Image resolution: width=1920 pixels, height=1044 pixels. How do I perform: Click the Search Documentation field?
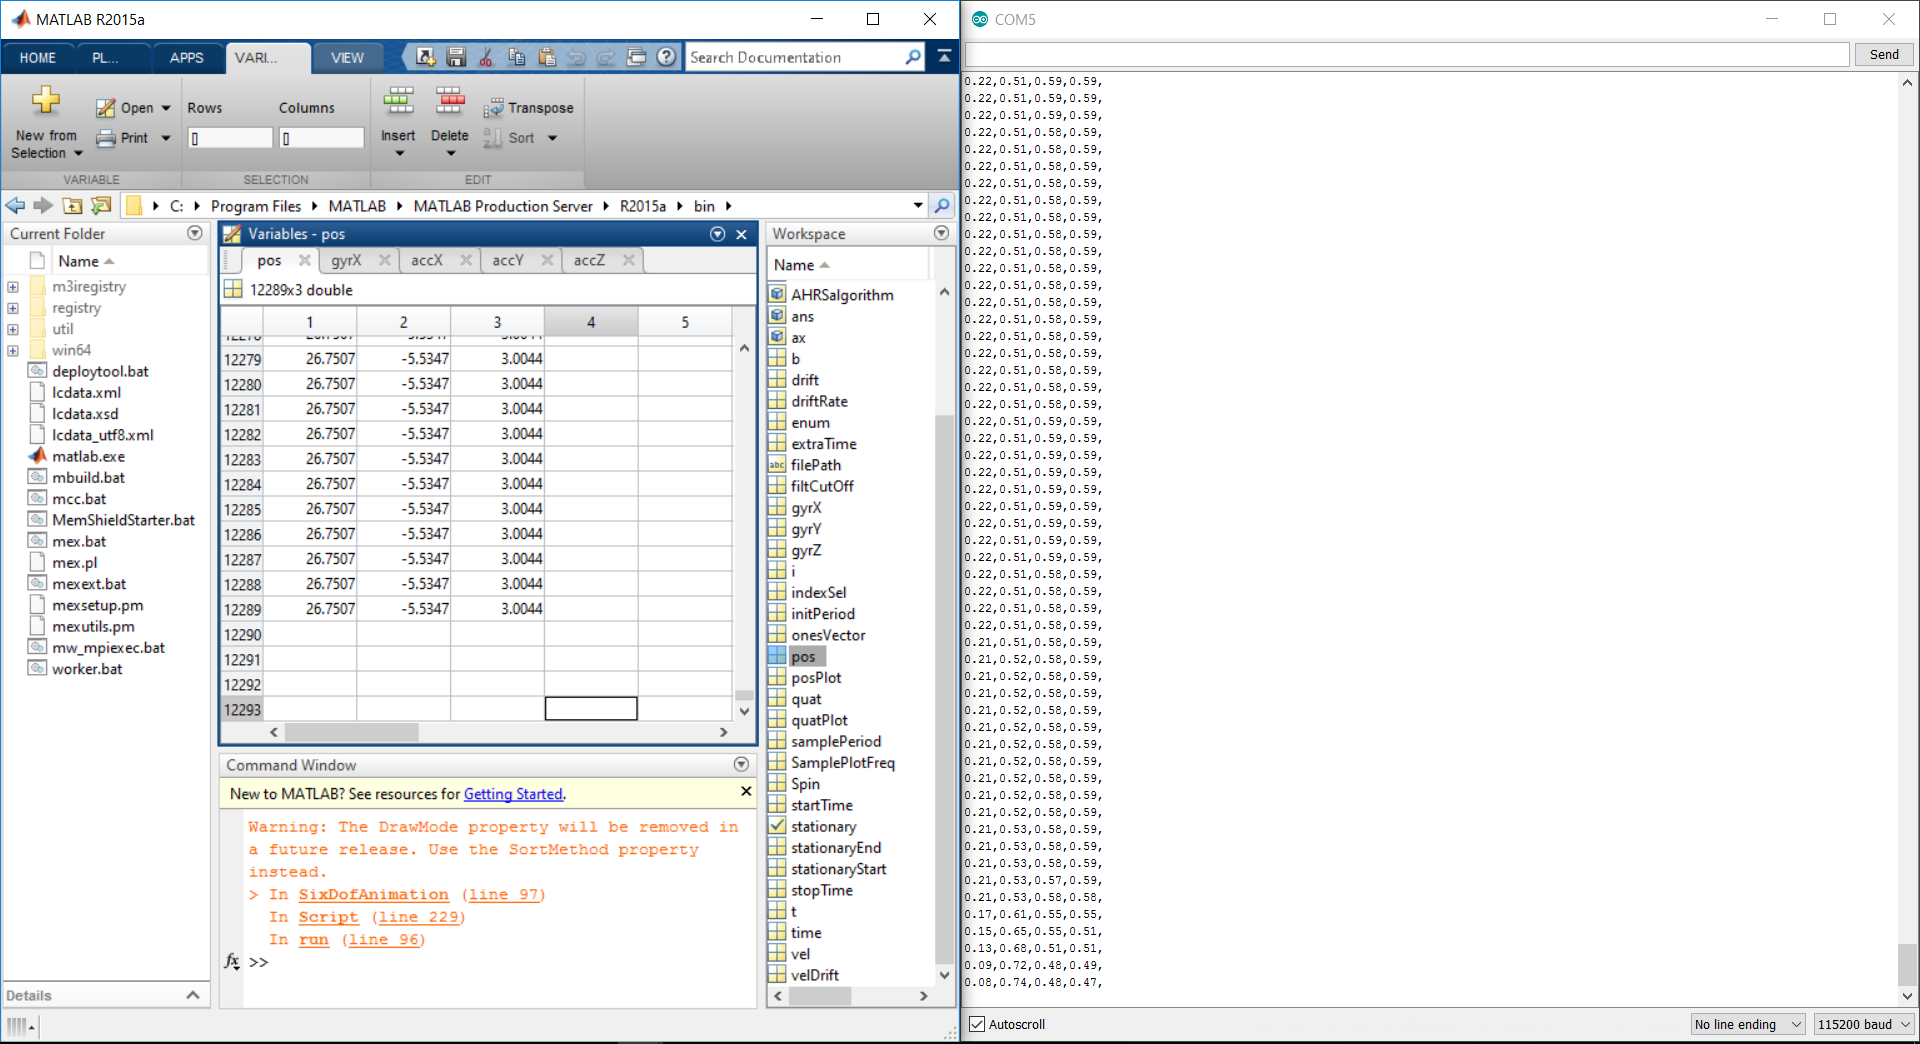tap(794, 57)
